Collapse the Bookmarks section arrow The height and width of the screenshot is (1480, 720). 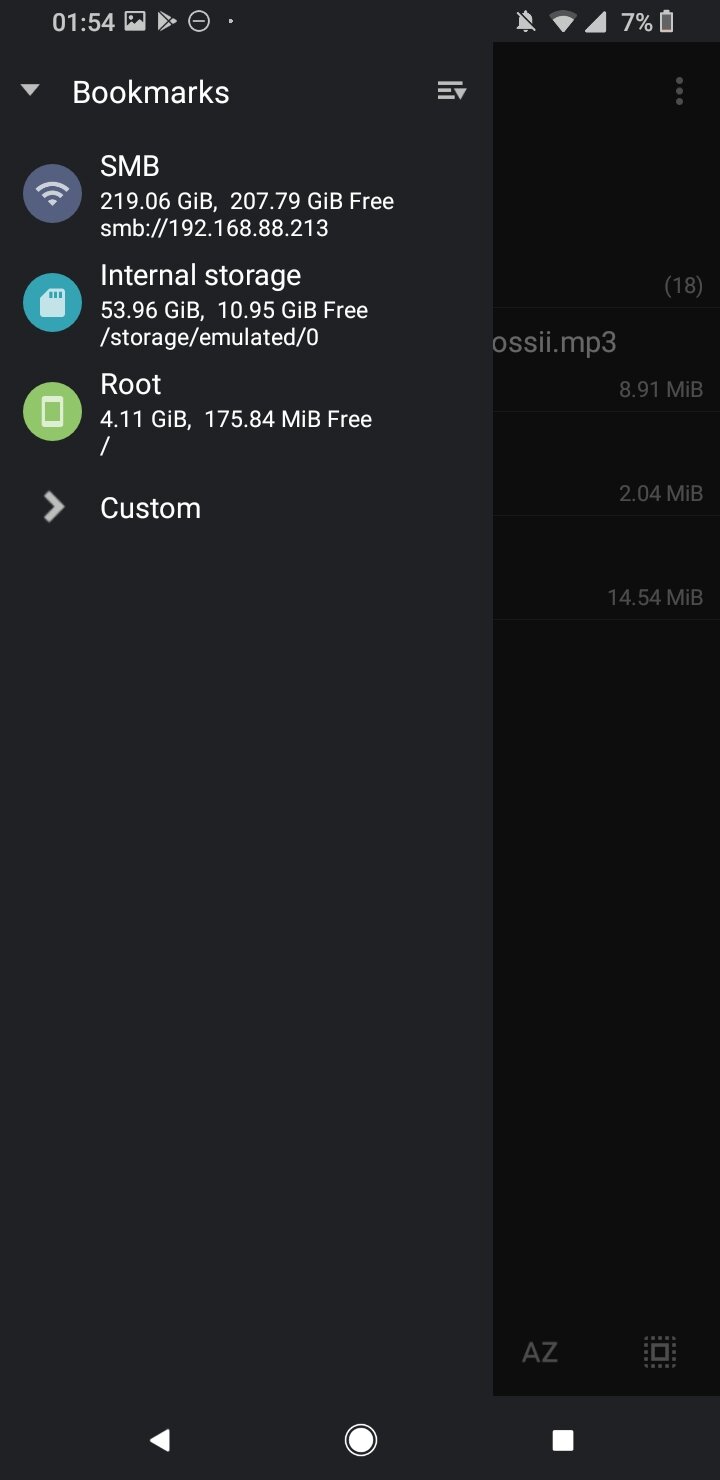click(x=30, y=91)
